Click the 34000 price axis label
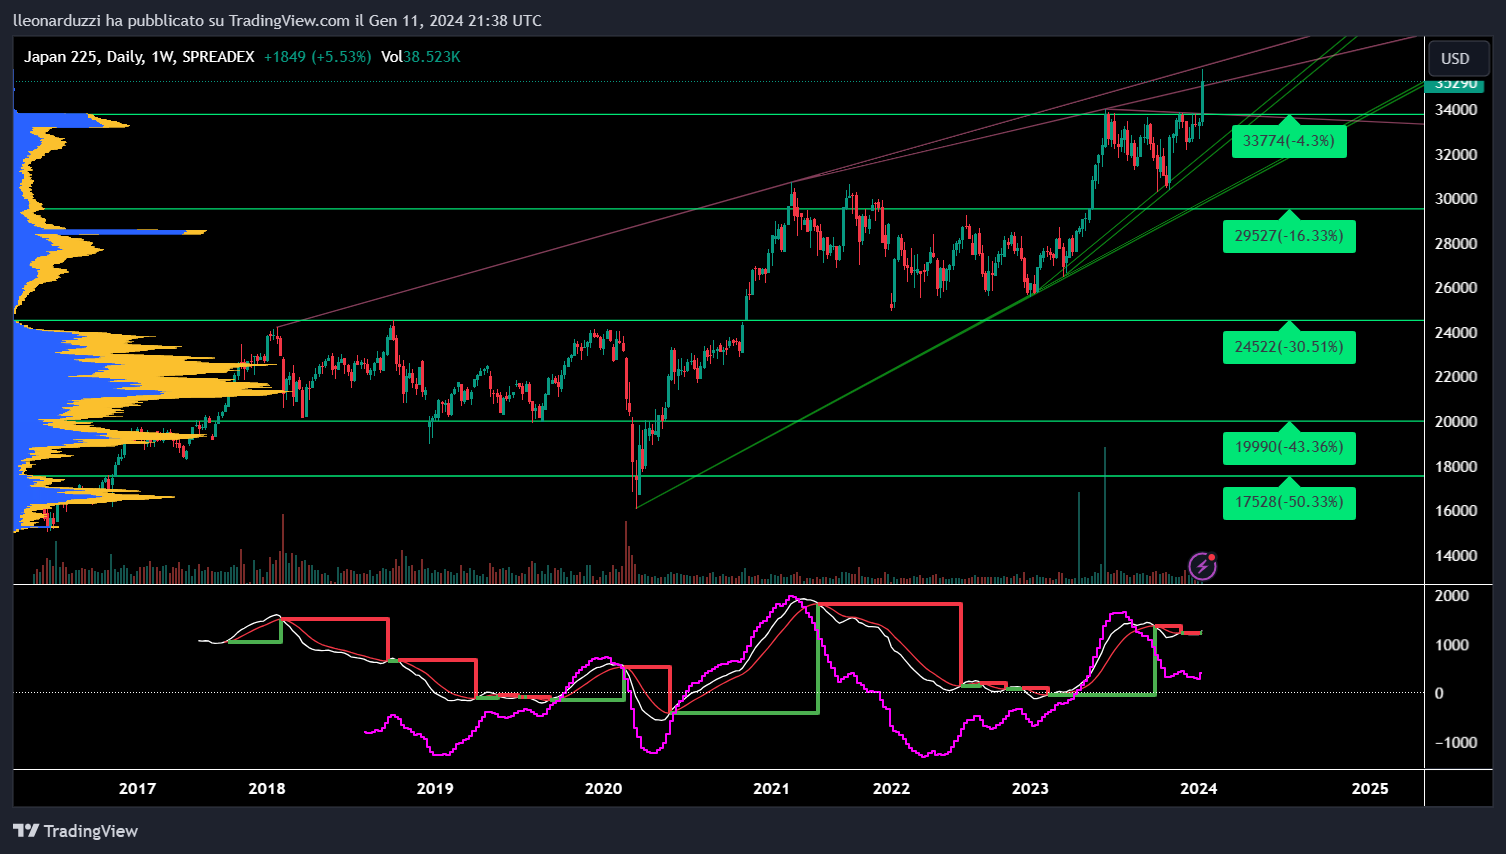The image size is (1506, 854). click(x=1456, y=110)
